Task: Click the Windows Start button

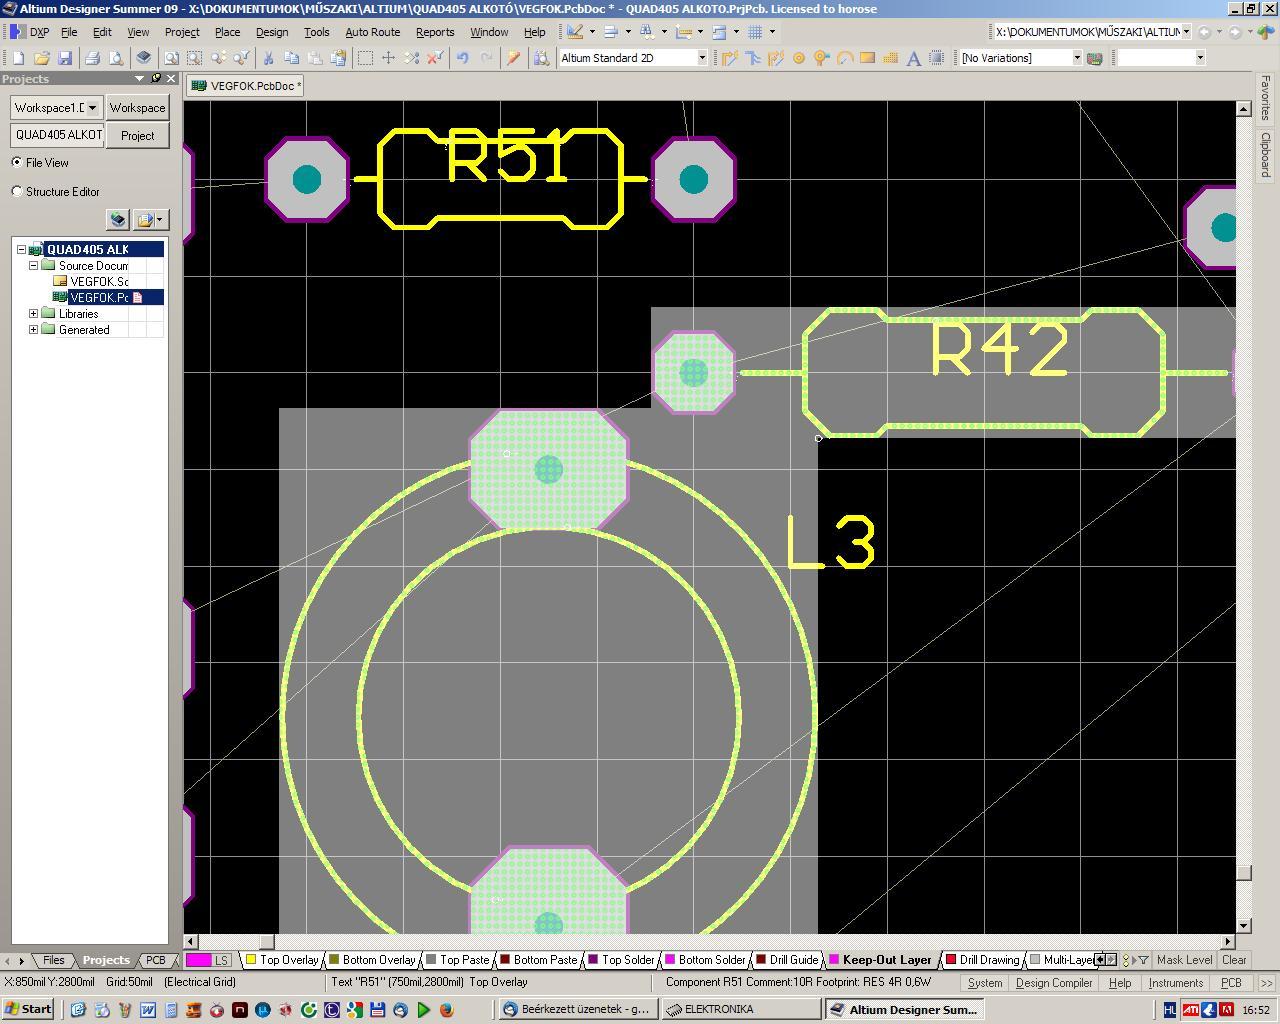Action: click(x=27, y=1010)
